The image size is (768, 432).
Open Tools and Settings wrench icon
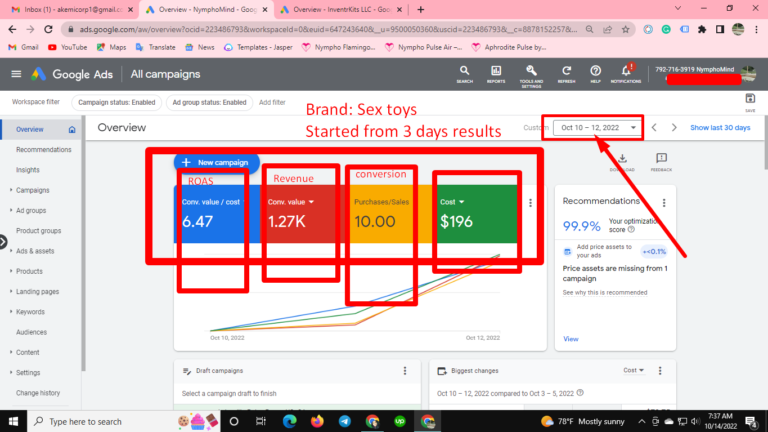531,71
